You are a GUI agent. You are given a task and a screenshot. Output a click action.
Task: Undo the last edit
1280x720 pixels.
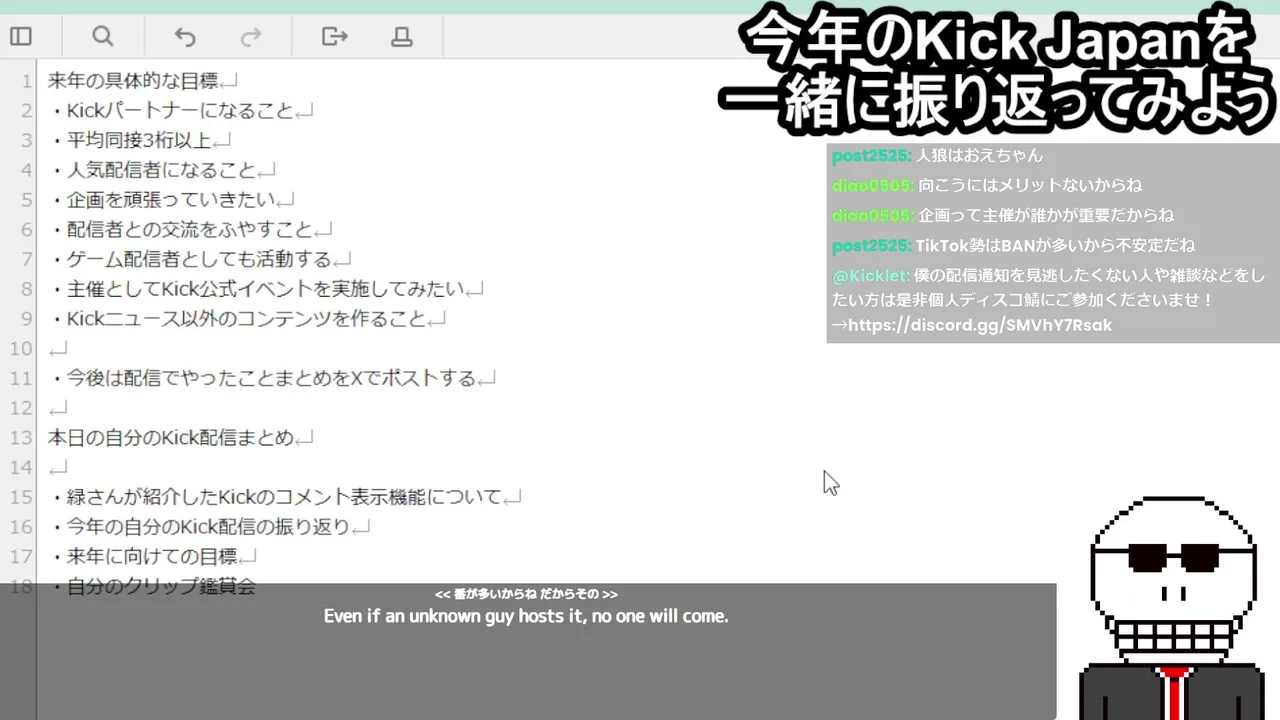tap(185, 37)
